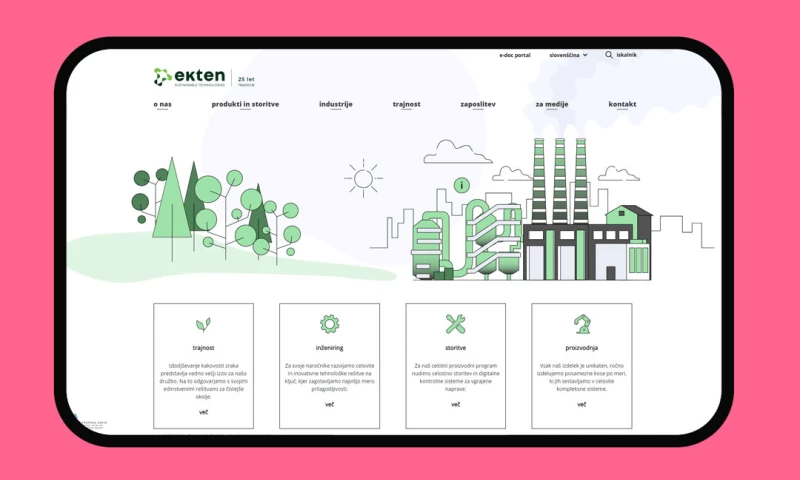Open the e-doc portal link
This screenshot has width=800, height=480.
[515, 55]
